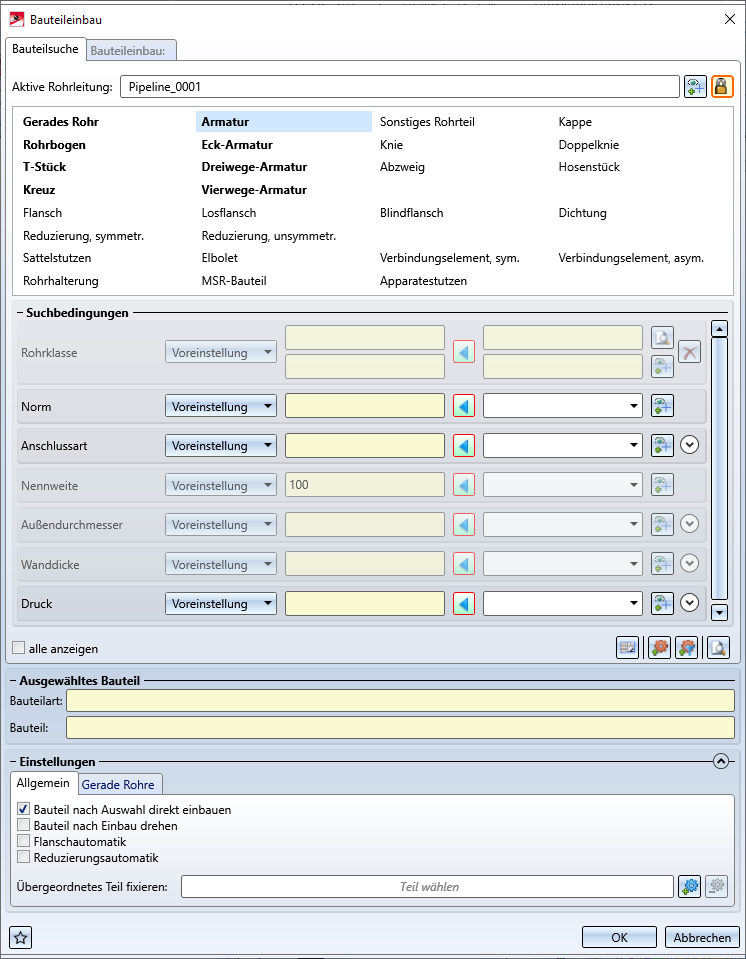Collapse the Einstellungen section
Viewport: 746px width, 959px height.
coord(722,761)
